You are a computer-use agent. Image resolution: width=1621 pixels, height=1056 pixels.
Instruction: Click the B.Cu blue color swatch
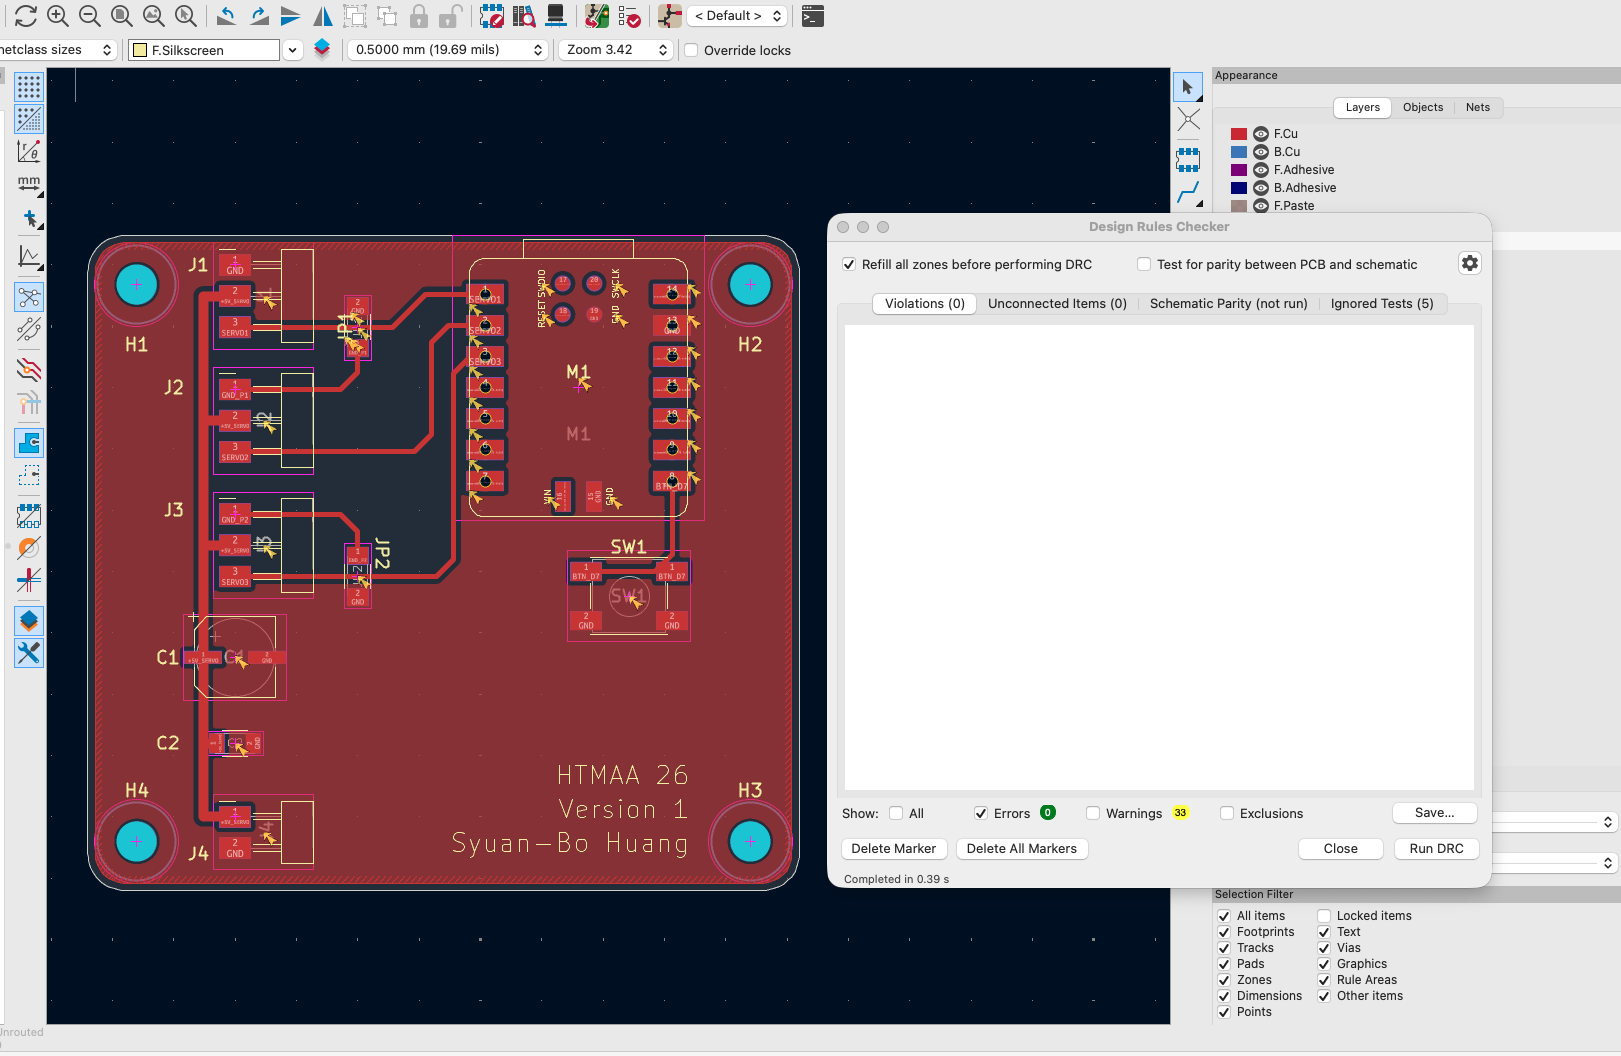[1239, 152]
